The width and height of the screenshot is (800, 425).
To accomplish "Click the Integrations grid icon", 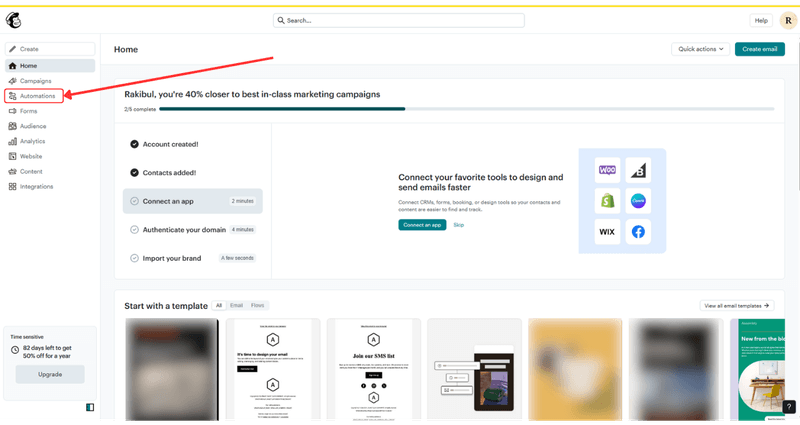I will click(x=13, y=187).
